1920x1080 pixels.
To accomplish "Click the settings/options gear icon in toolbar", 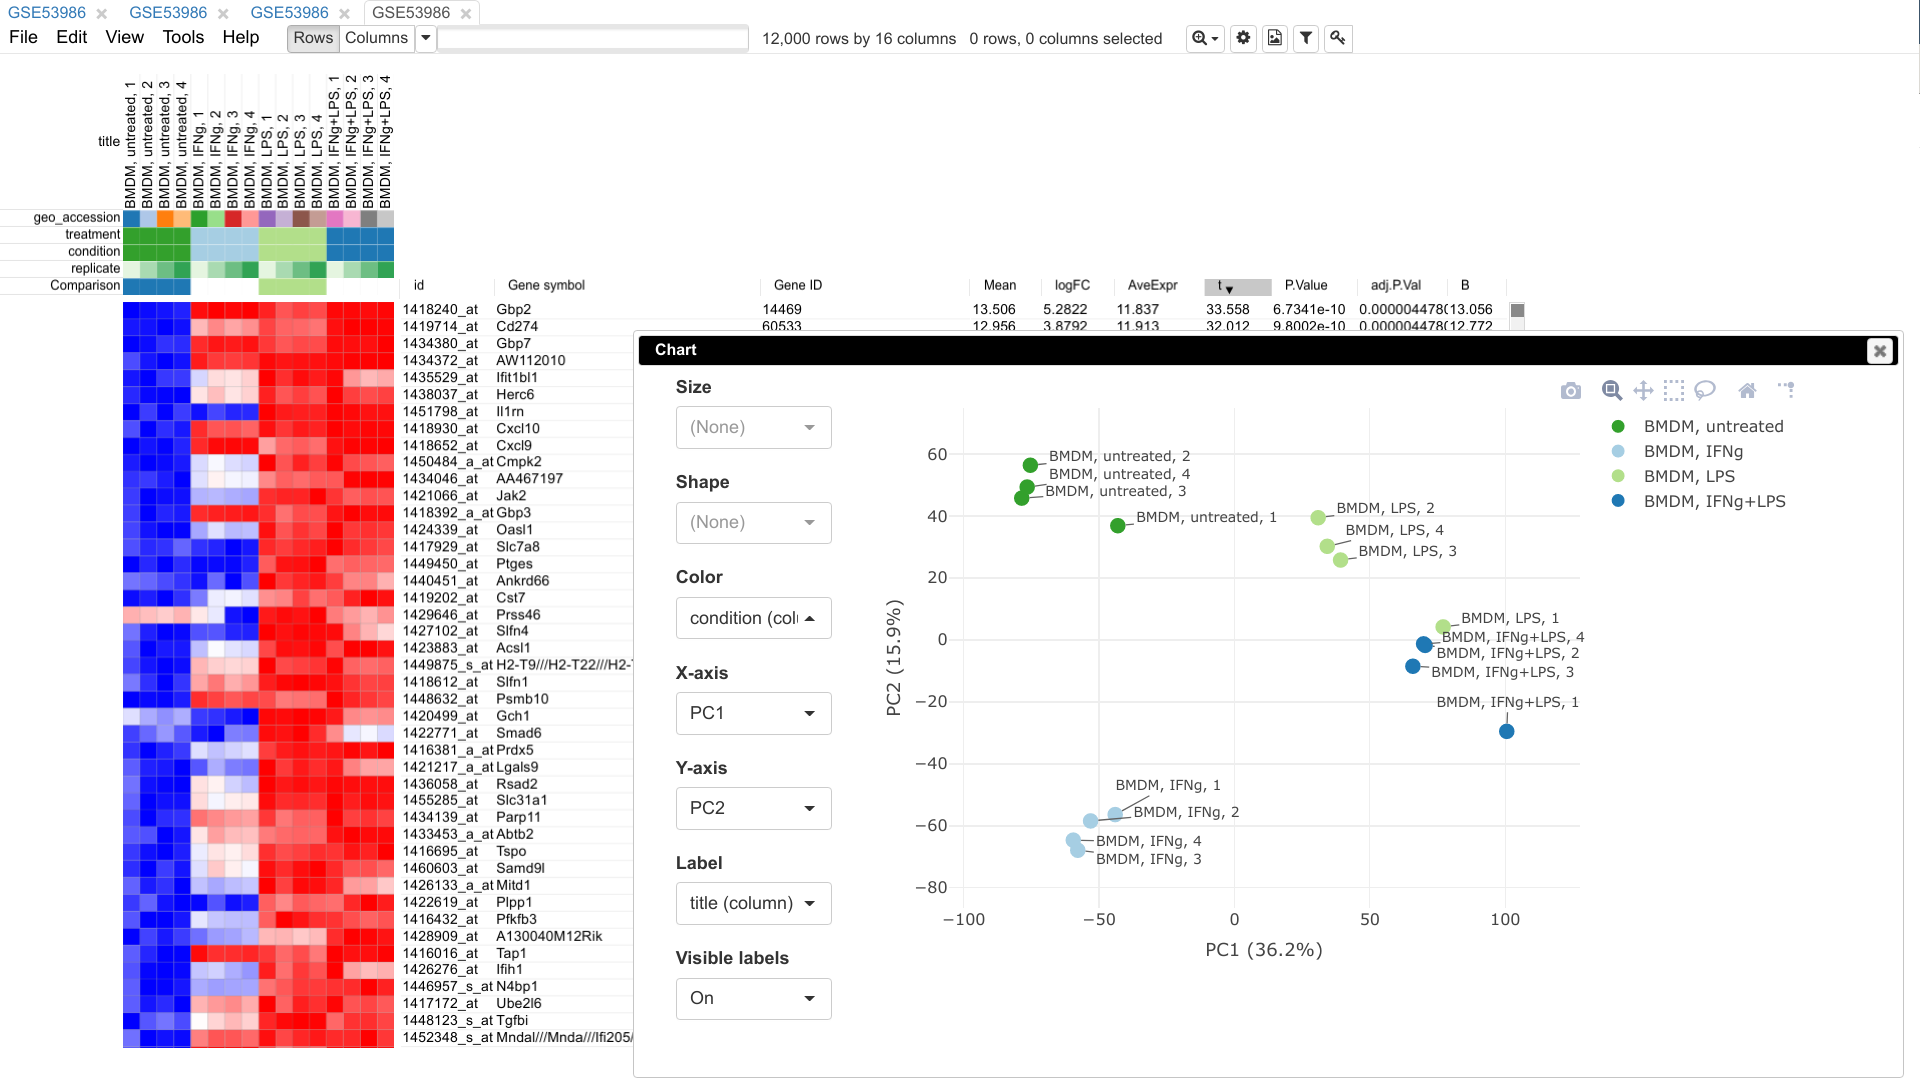I will click(1244, 37).
